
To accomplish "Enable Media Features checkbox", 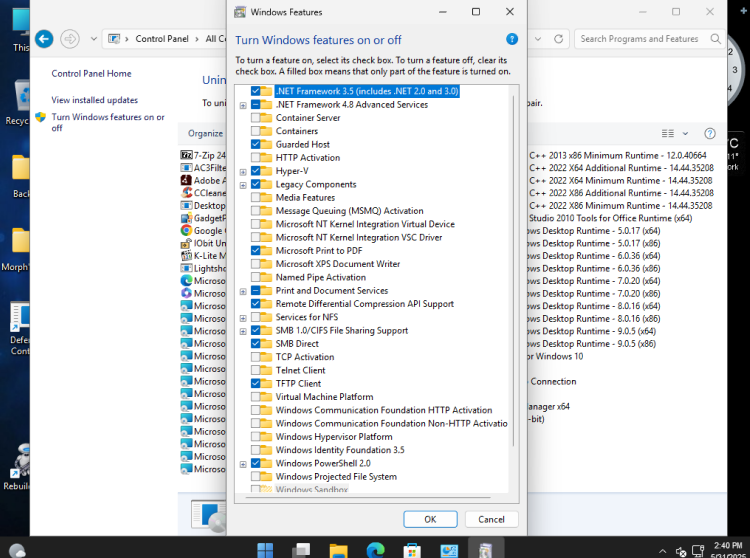I will [255, 197].
